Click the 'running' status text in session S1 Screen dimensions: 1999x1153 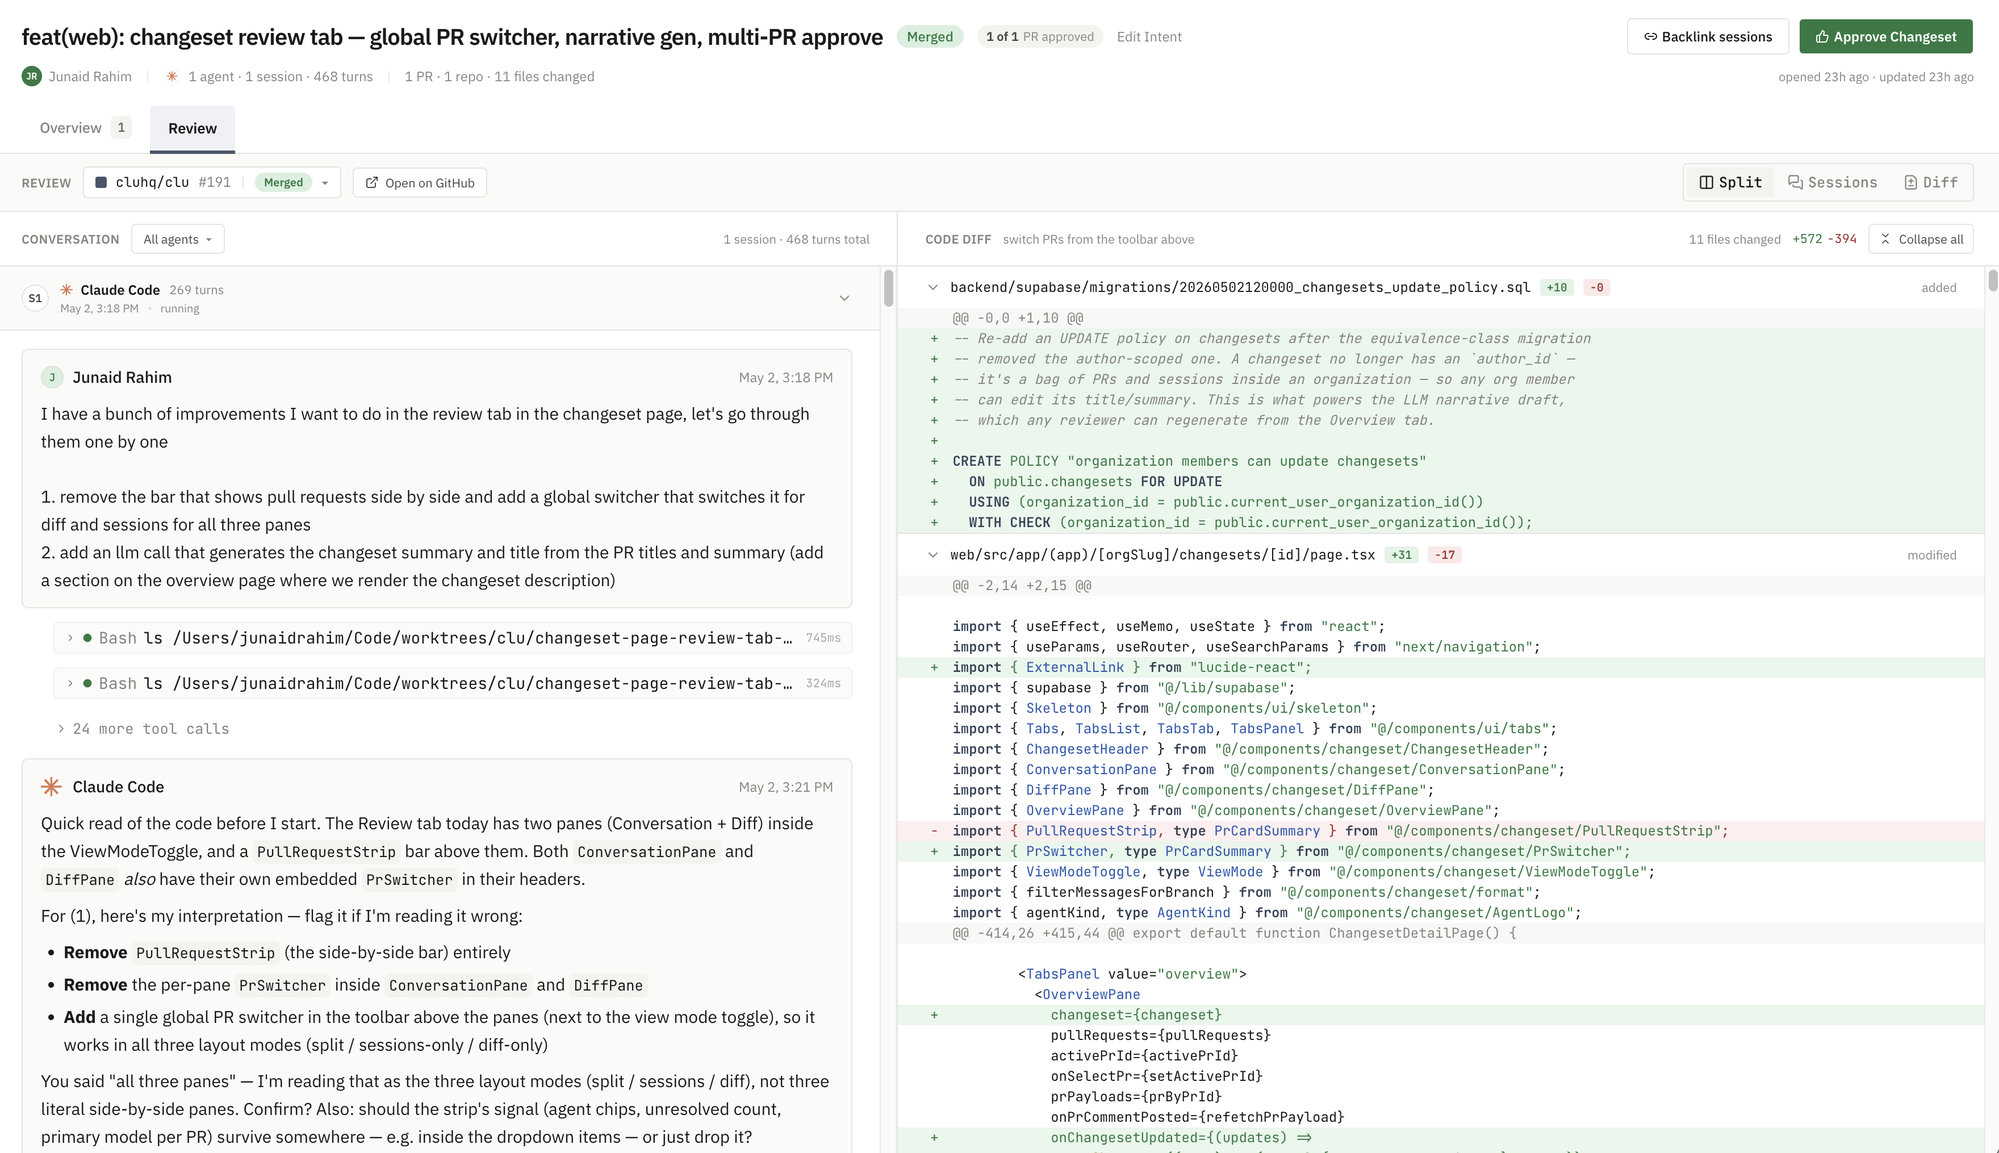(x=180, y=309)
